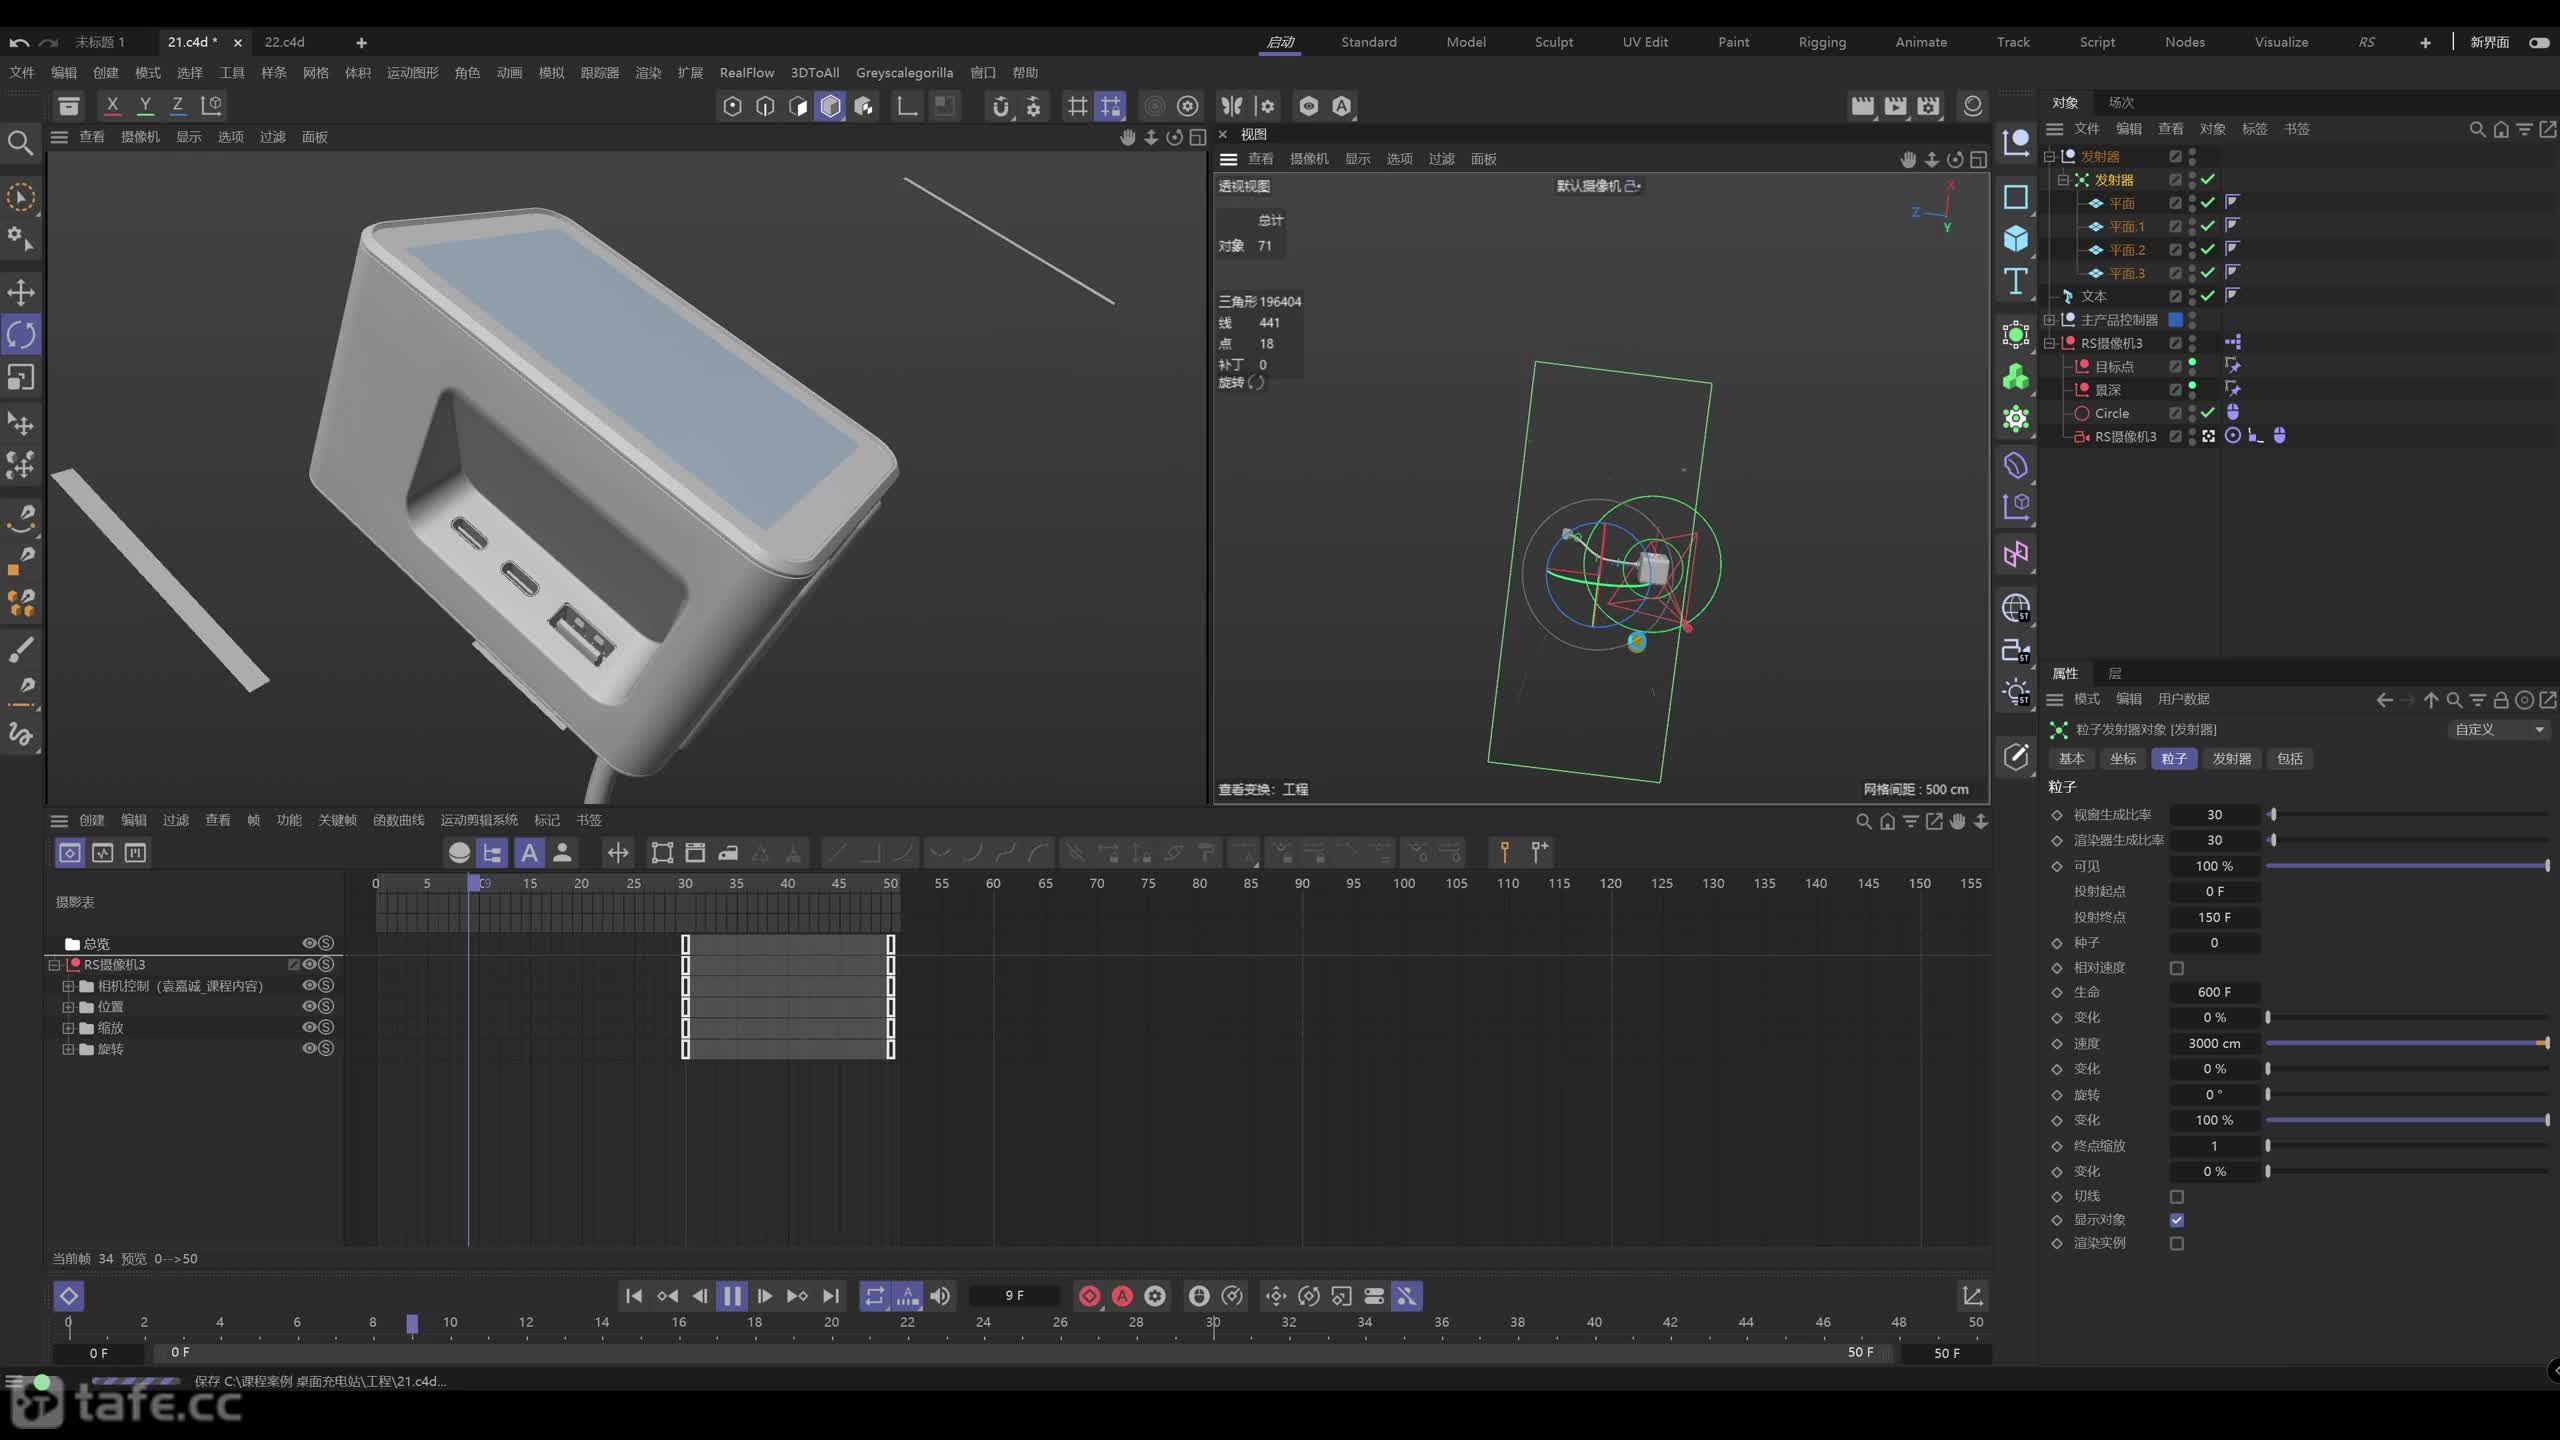Toggle sound during playback icon
2560x1440 pixels.
940,1296
